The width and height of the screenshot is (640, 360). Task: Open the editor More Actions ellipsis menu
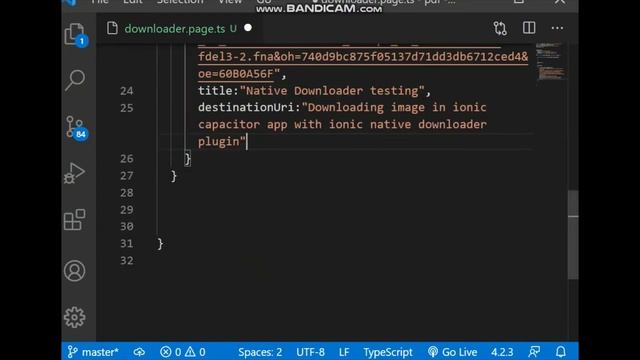[x=557, y=28]
